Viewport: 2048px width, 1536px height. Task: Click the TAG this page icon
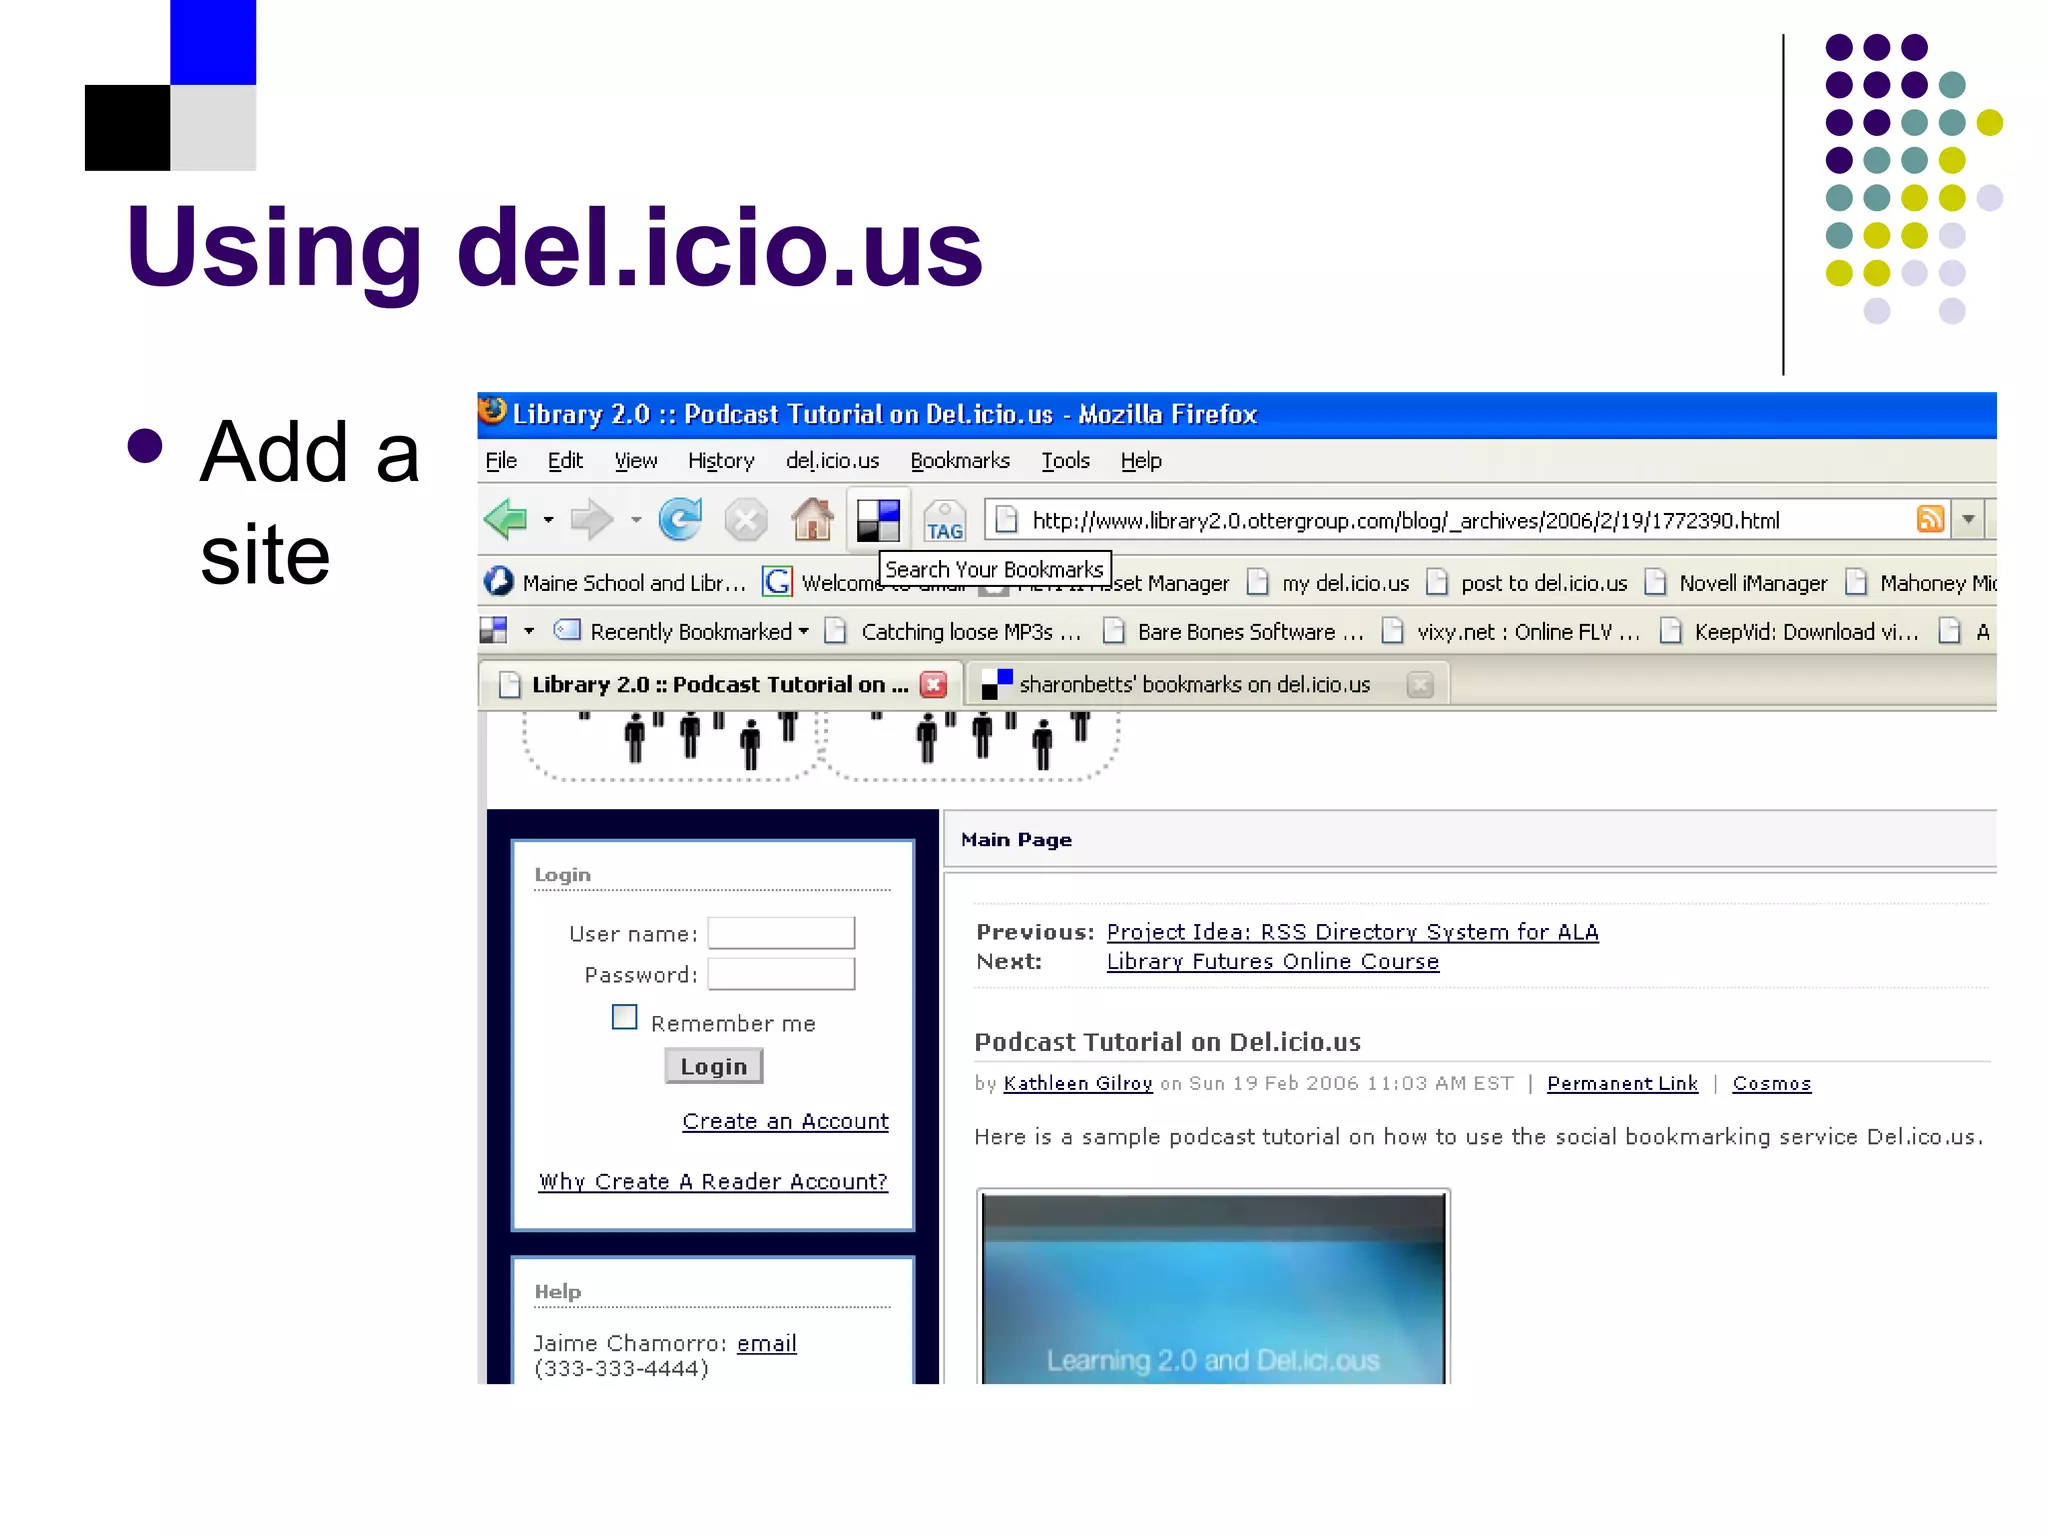pos(944,521)
